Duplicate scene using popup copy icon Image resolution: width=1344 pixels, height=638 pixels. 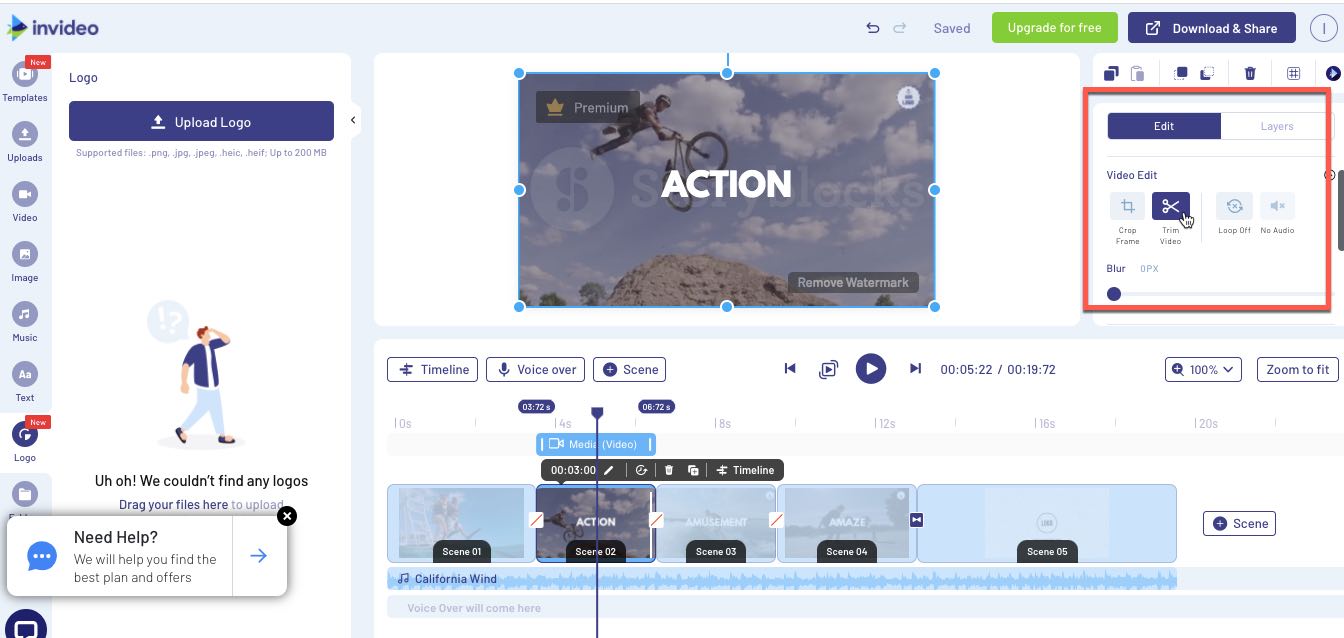(693, 470)
